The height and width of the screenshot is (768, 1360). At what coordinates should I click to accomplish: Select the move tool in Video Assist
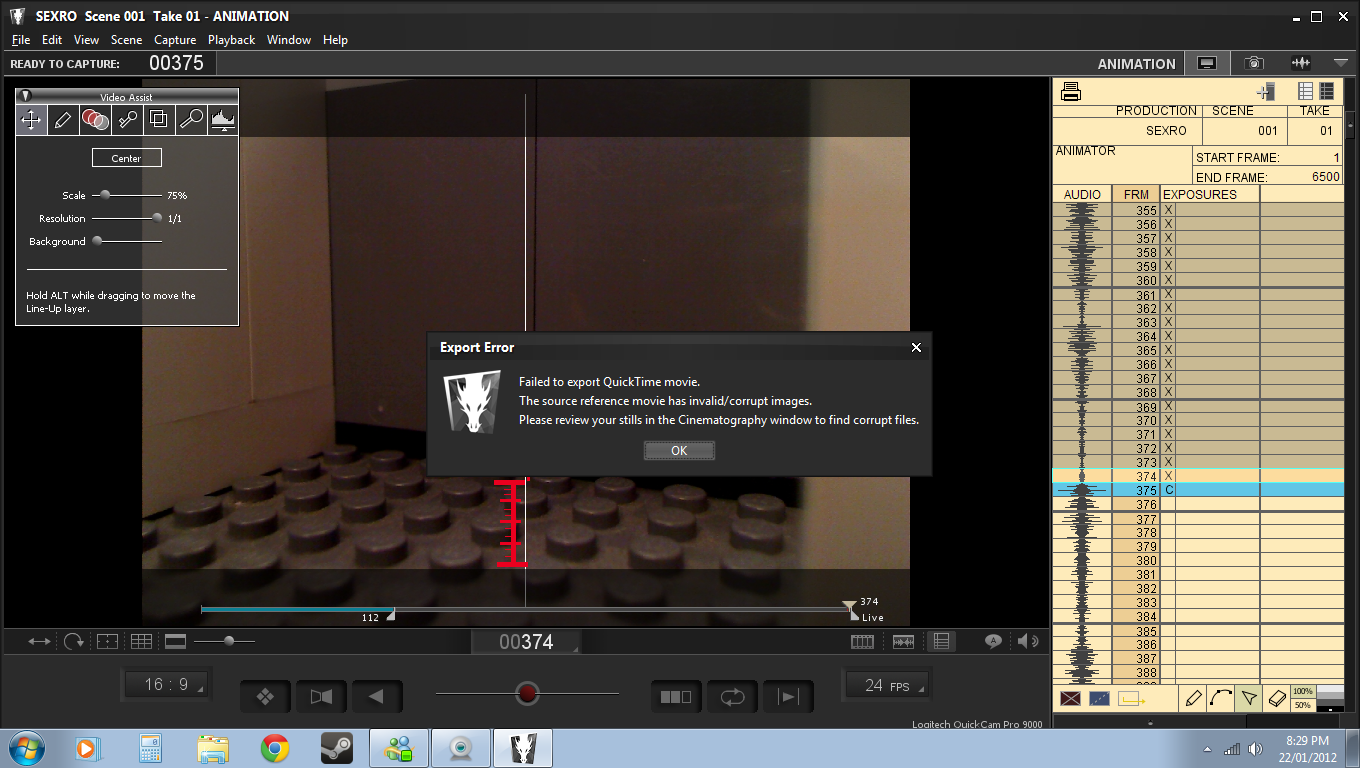pos(31,120)
